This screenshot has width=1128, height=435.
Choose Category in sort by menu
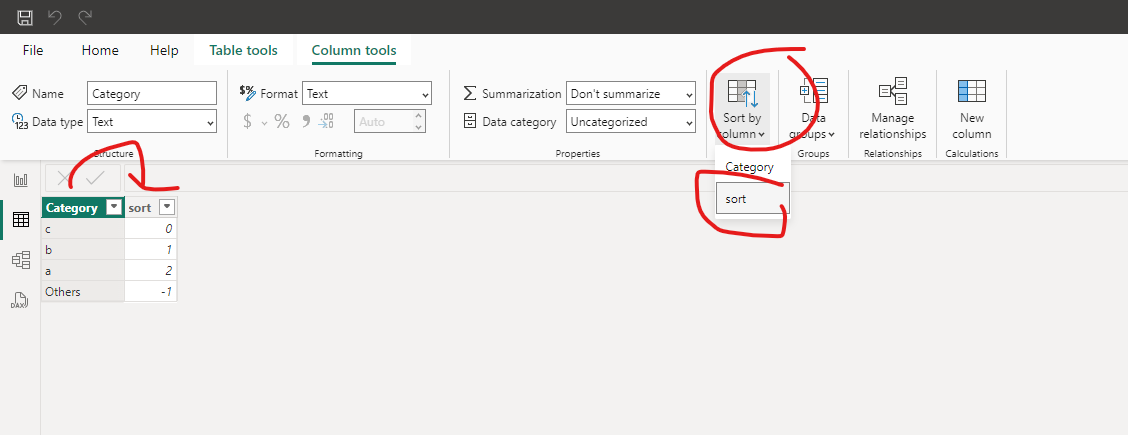point(753,167)
